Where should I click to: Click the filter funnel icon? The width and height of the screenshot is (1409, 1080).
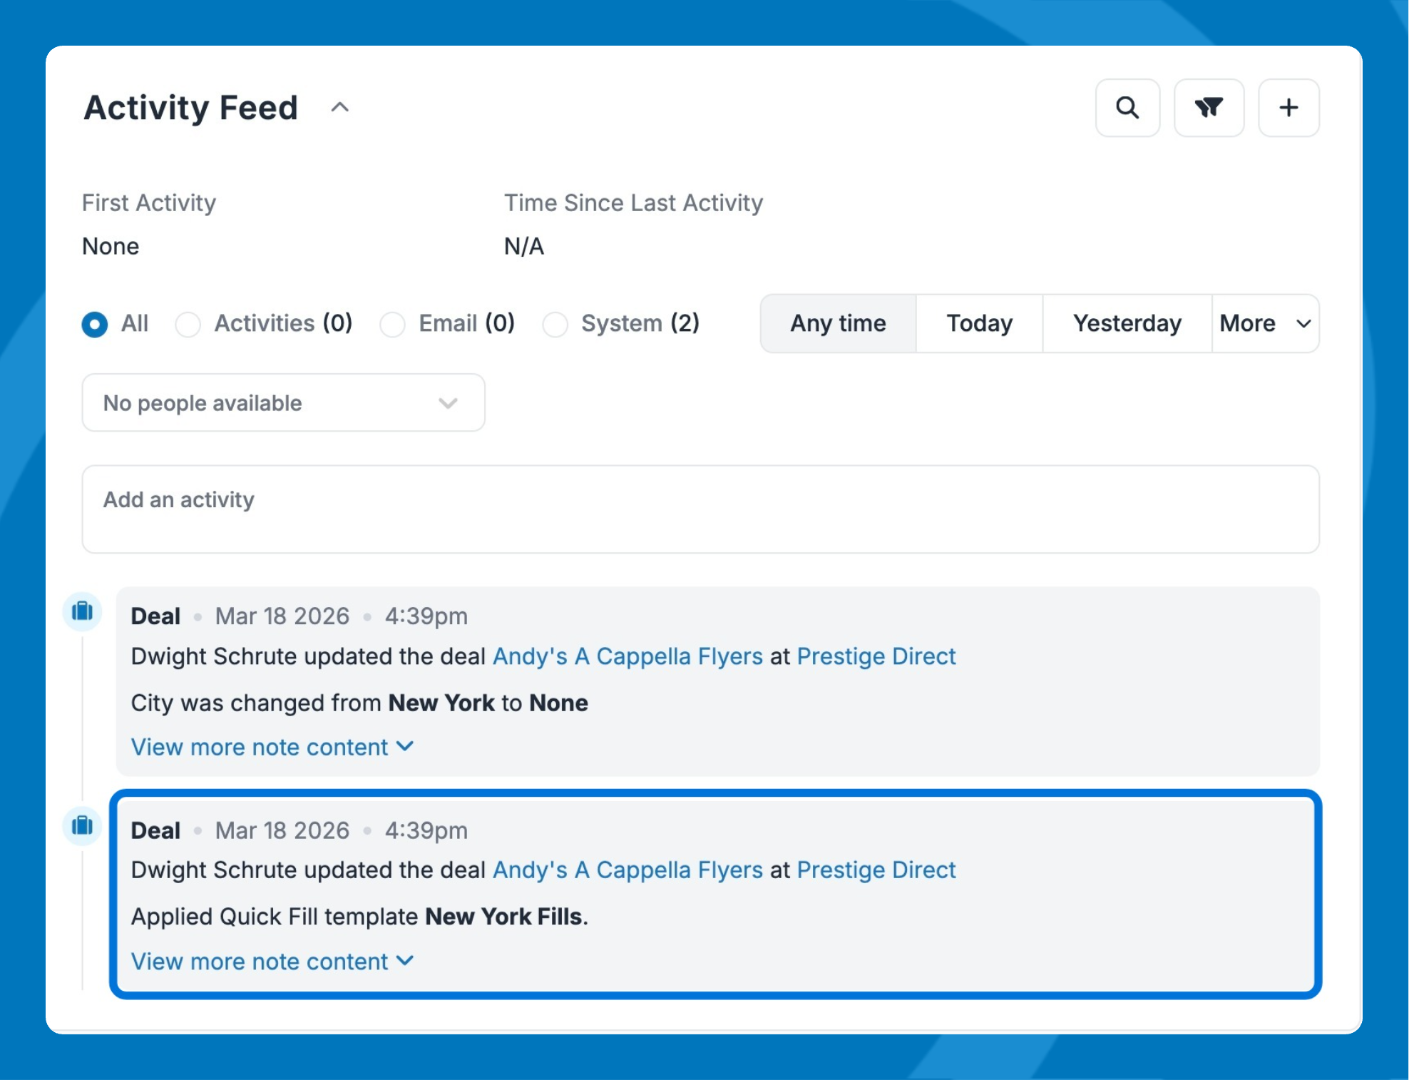(x=1208, y=108)
